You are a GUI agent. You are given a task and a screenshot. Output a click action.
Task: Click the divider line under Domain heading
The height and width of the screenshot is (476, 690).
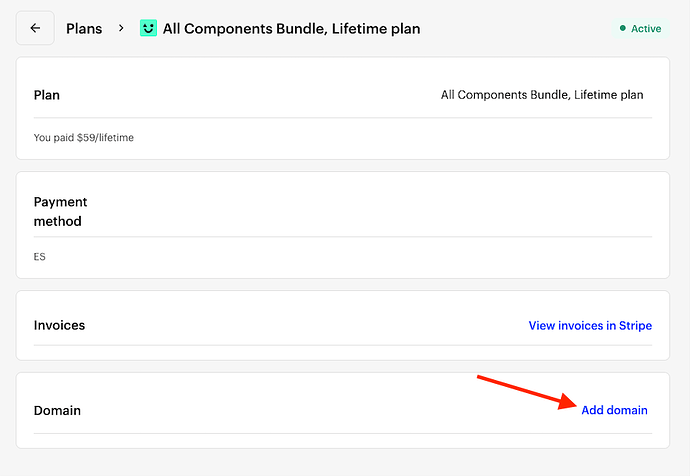click(342, 433)
